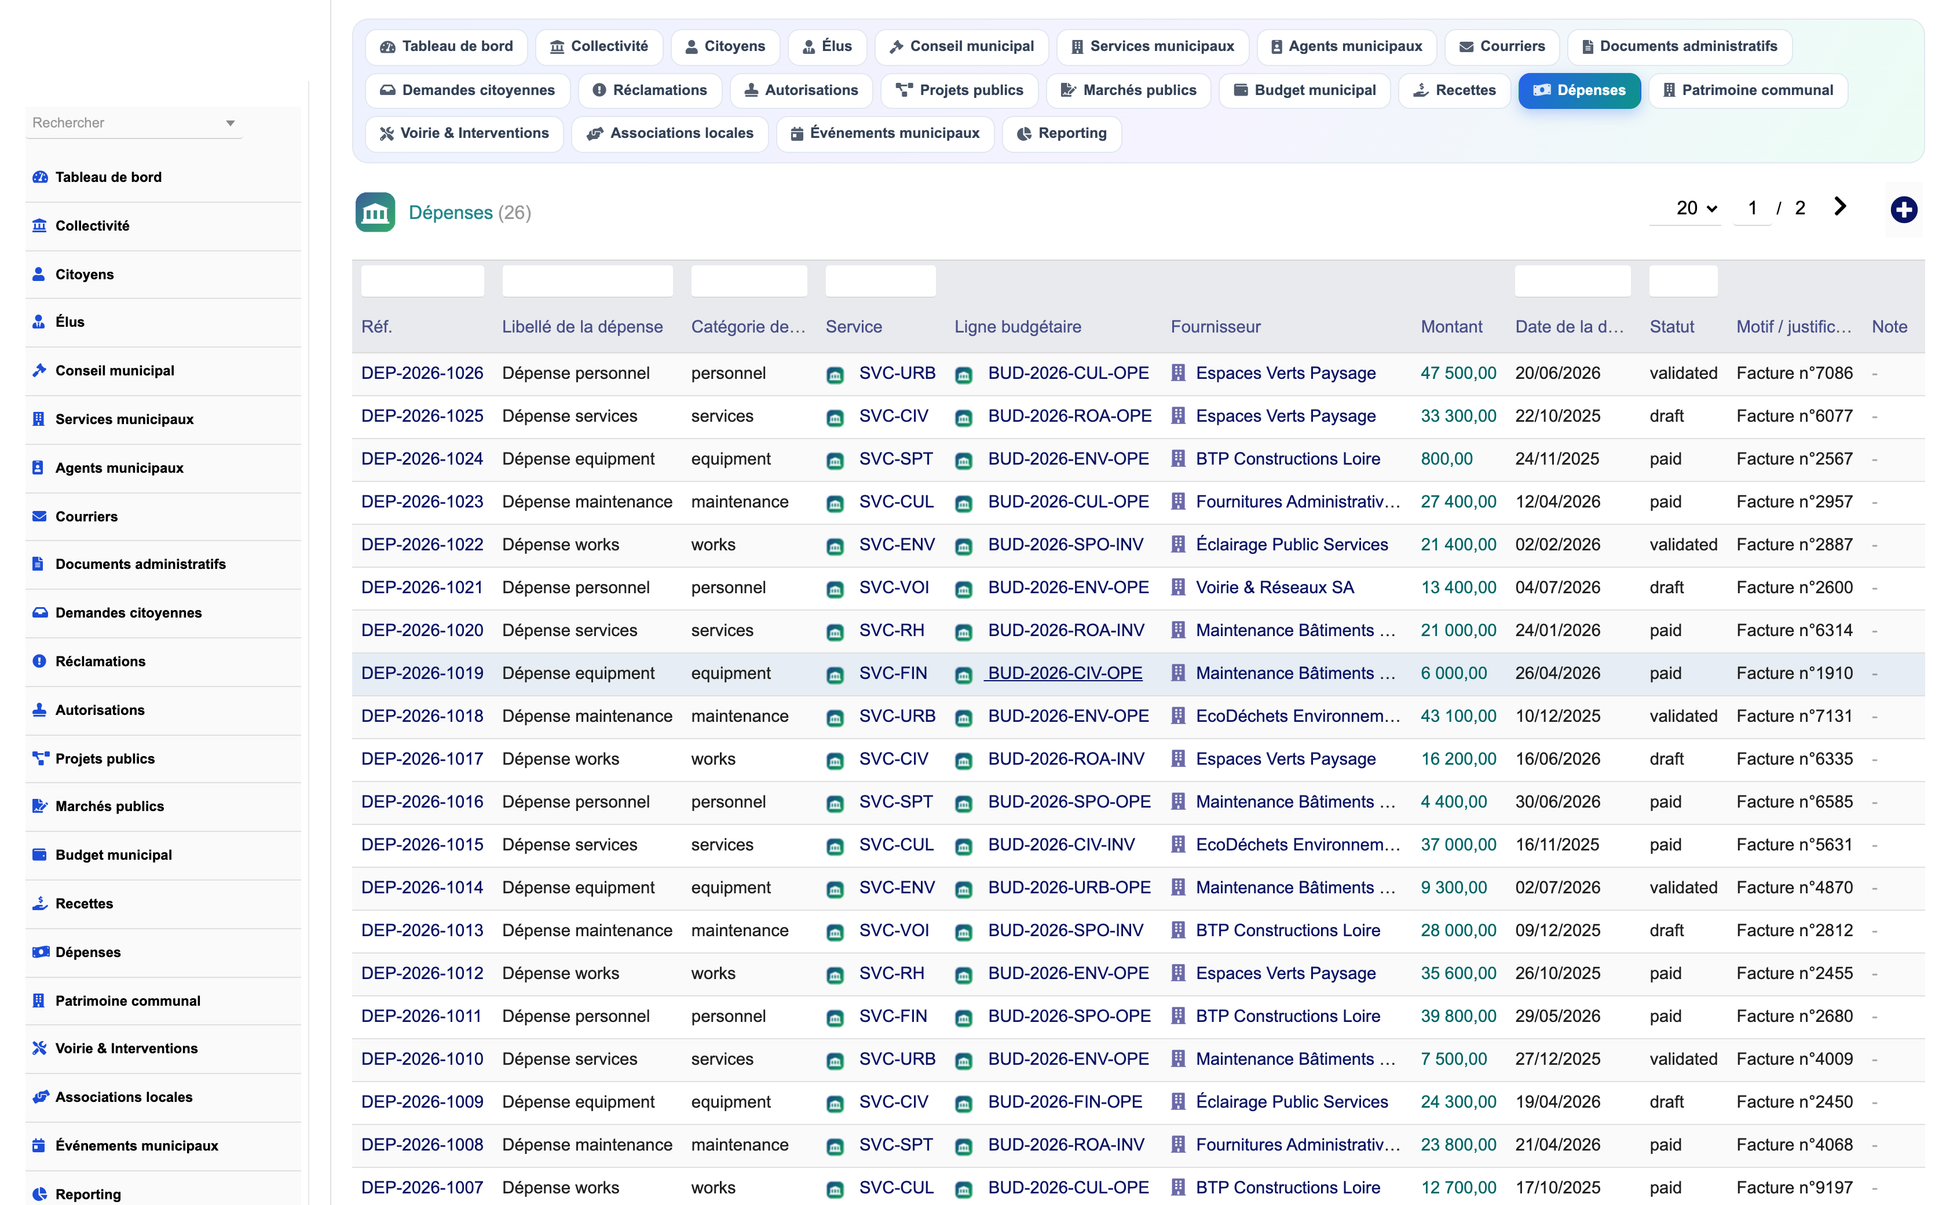Sort by Montant column header
The height and width of the screenshot is (1205, 1946).
tap(1451, 327)
